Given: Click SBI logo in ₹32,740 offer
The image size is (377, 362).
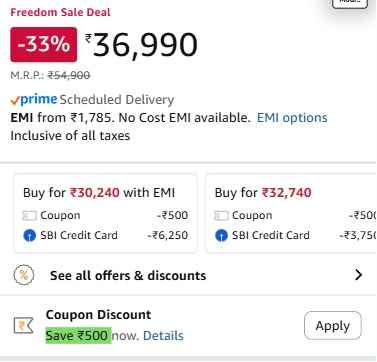Looking at the screenshot, I should (221, 236).
